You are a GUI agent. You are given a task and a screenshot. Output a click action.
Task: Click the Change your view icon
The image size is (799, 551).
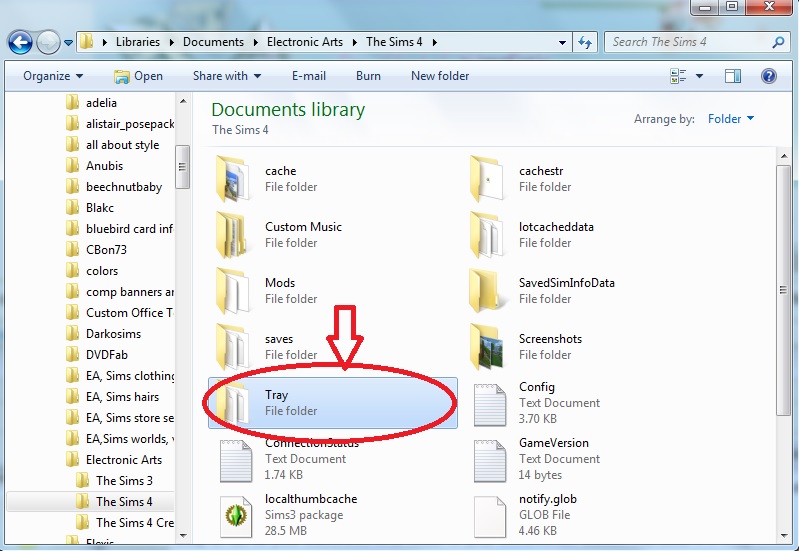678,76
